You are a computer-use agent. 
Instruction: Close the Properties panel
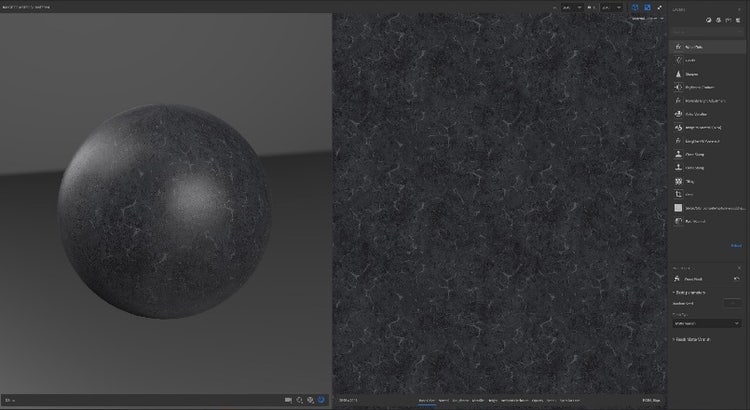pos(739,268)
